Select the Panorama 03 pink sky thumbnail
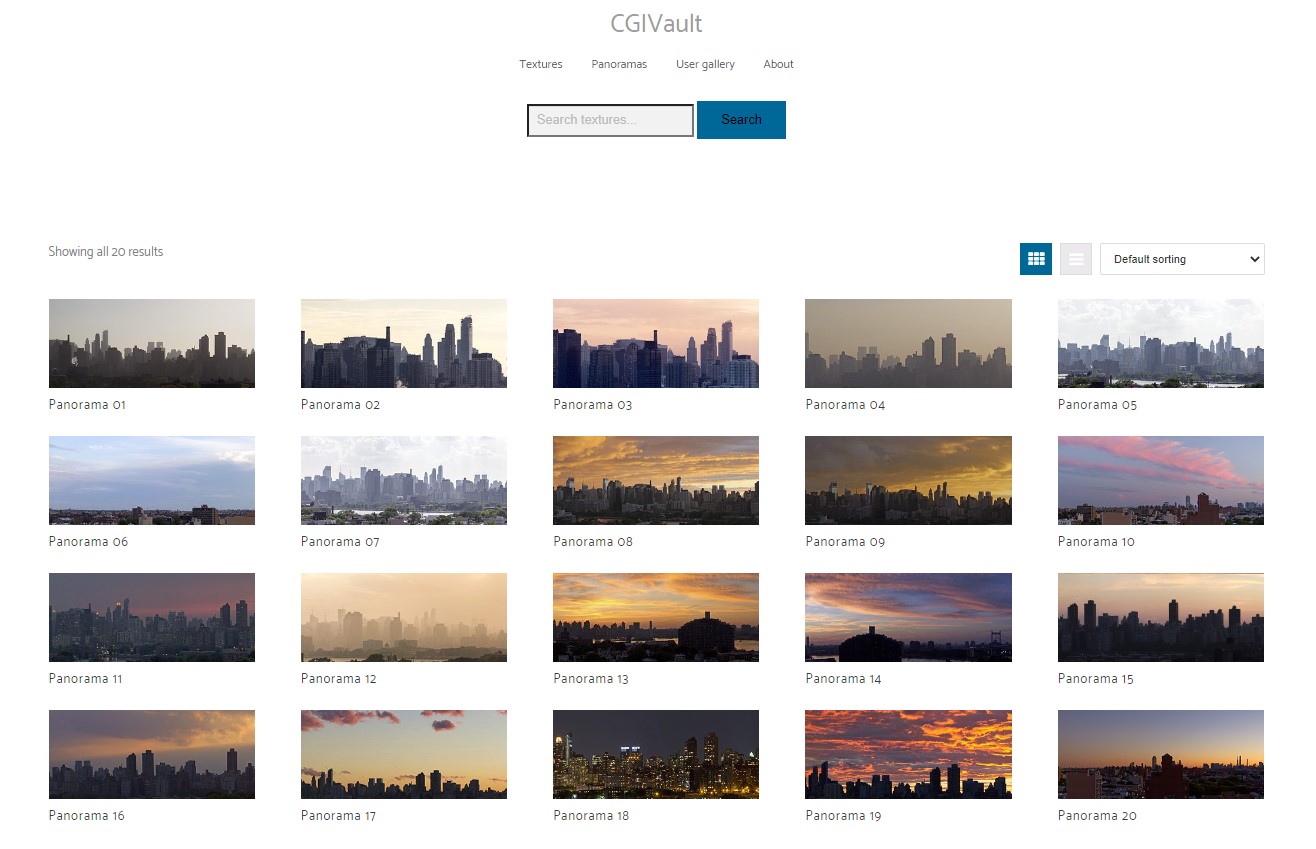 (x=656, y=343)
